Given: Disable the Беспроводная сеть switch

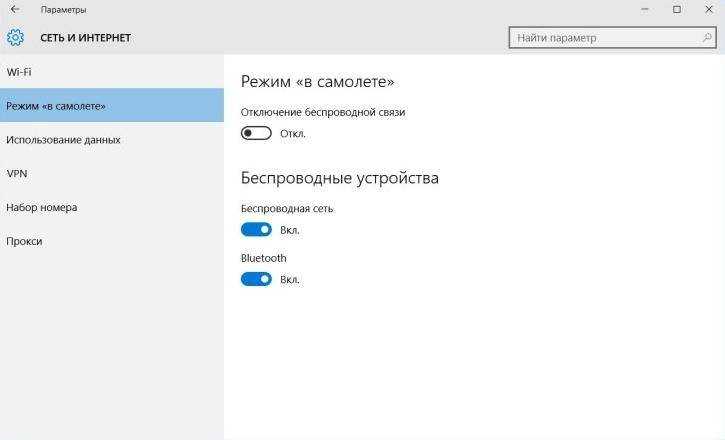Looking at the screenshot, I should click(256, 229).
